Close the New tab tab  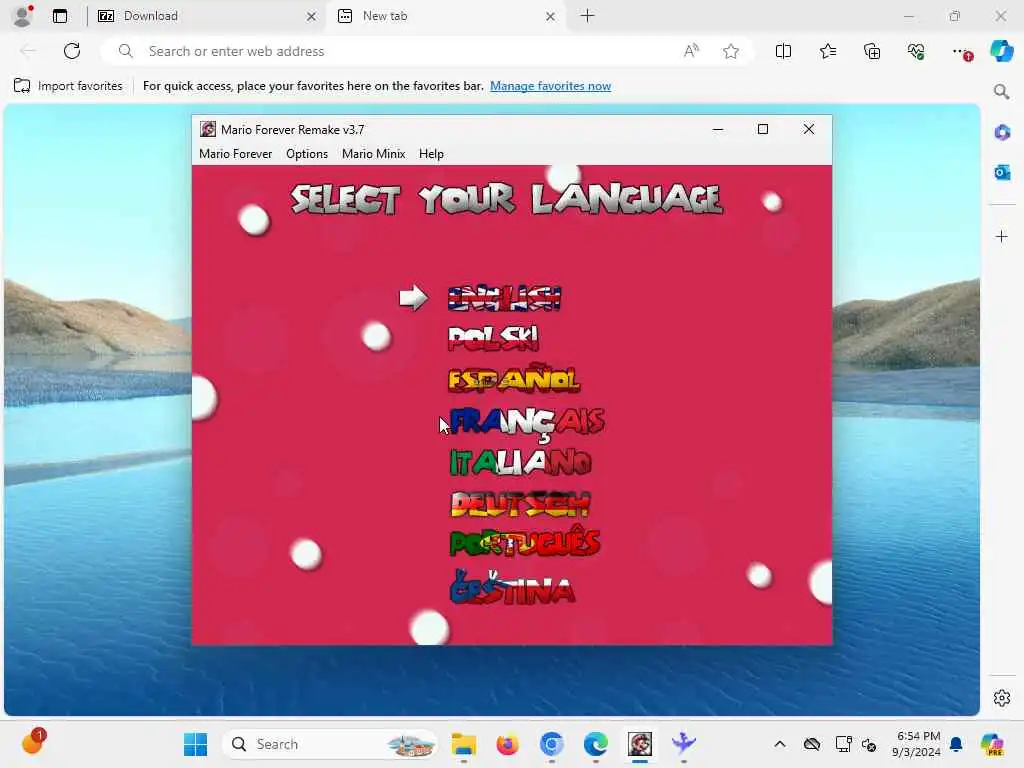click(x=551, y=16)
